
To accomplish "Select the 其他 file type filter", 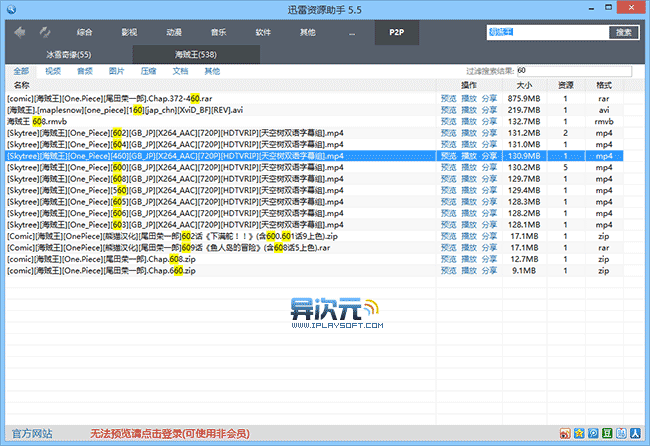I will (212, 71).
